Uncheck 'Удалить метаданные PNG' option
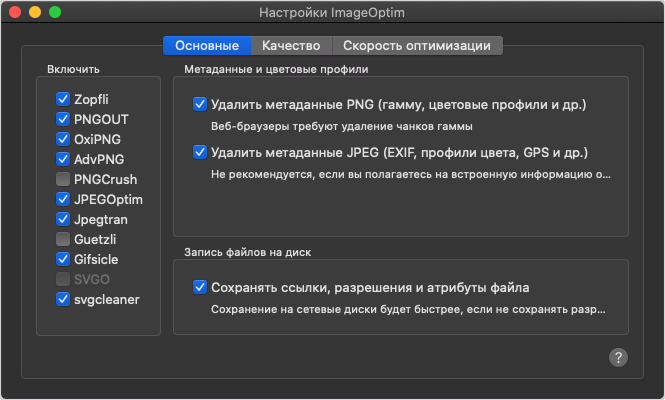The height and width of the screenshot is (400, 665). click(x=200, y=104)
